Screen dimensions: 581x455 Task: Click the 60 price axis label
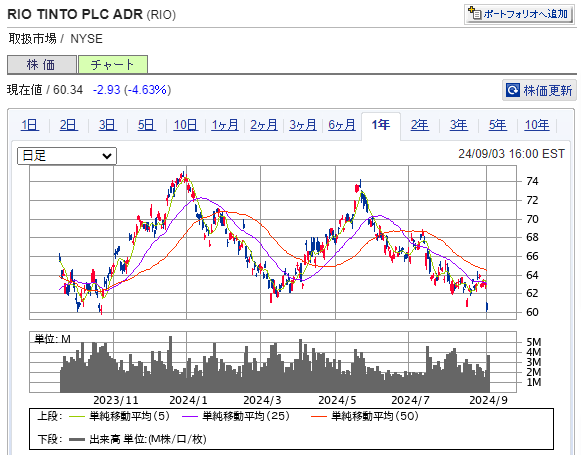532,312
